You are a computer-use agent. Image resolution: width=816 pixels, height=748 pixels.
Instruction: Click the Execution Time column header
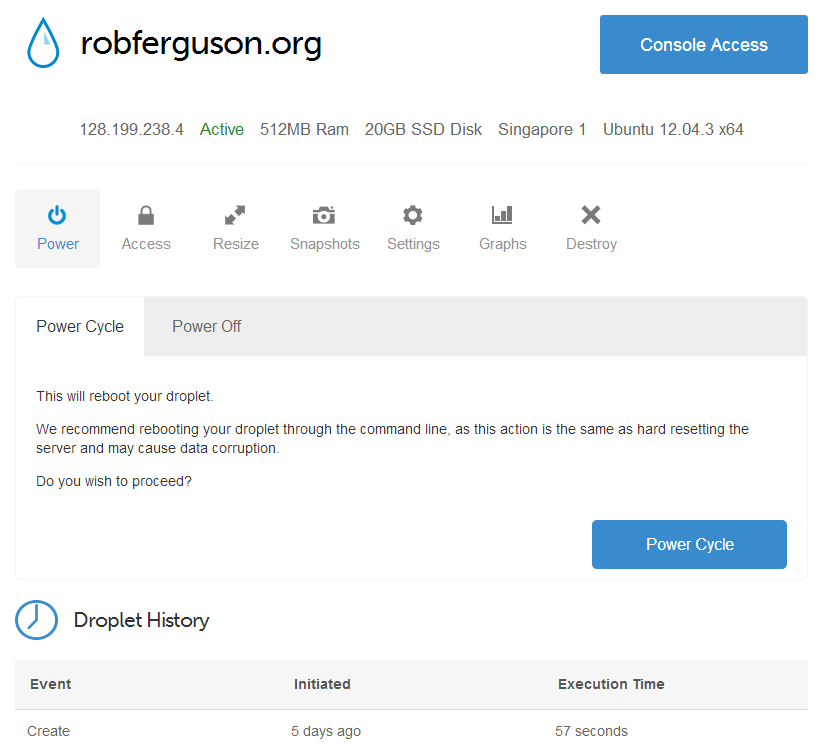tap(611, 684)
